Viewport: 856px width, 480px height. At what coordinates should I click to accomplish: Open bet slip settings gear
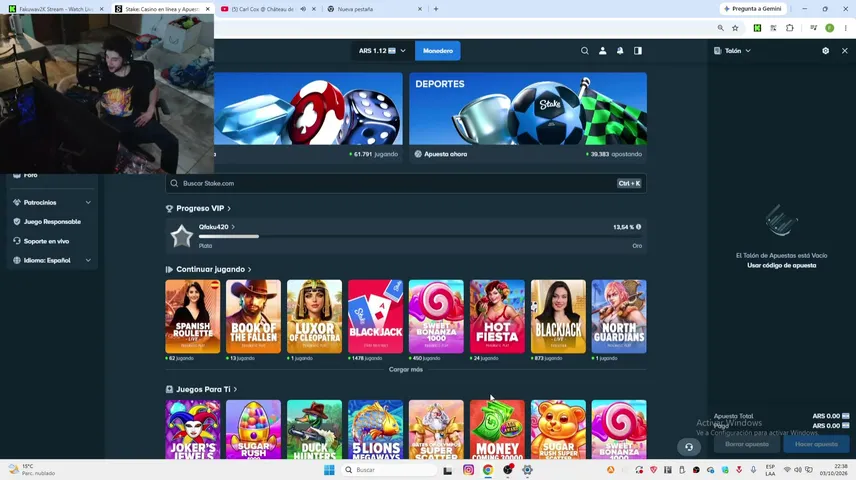coord(825,51)
